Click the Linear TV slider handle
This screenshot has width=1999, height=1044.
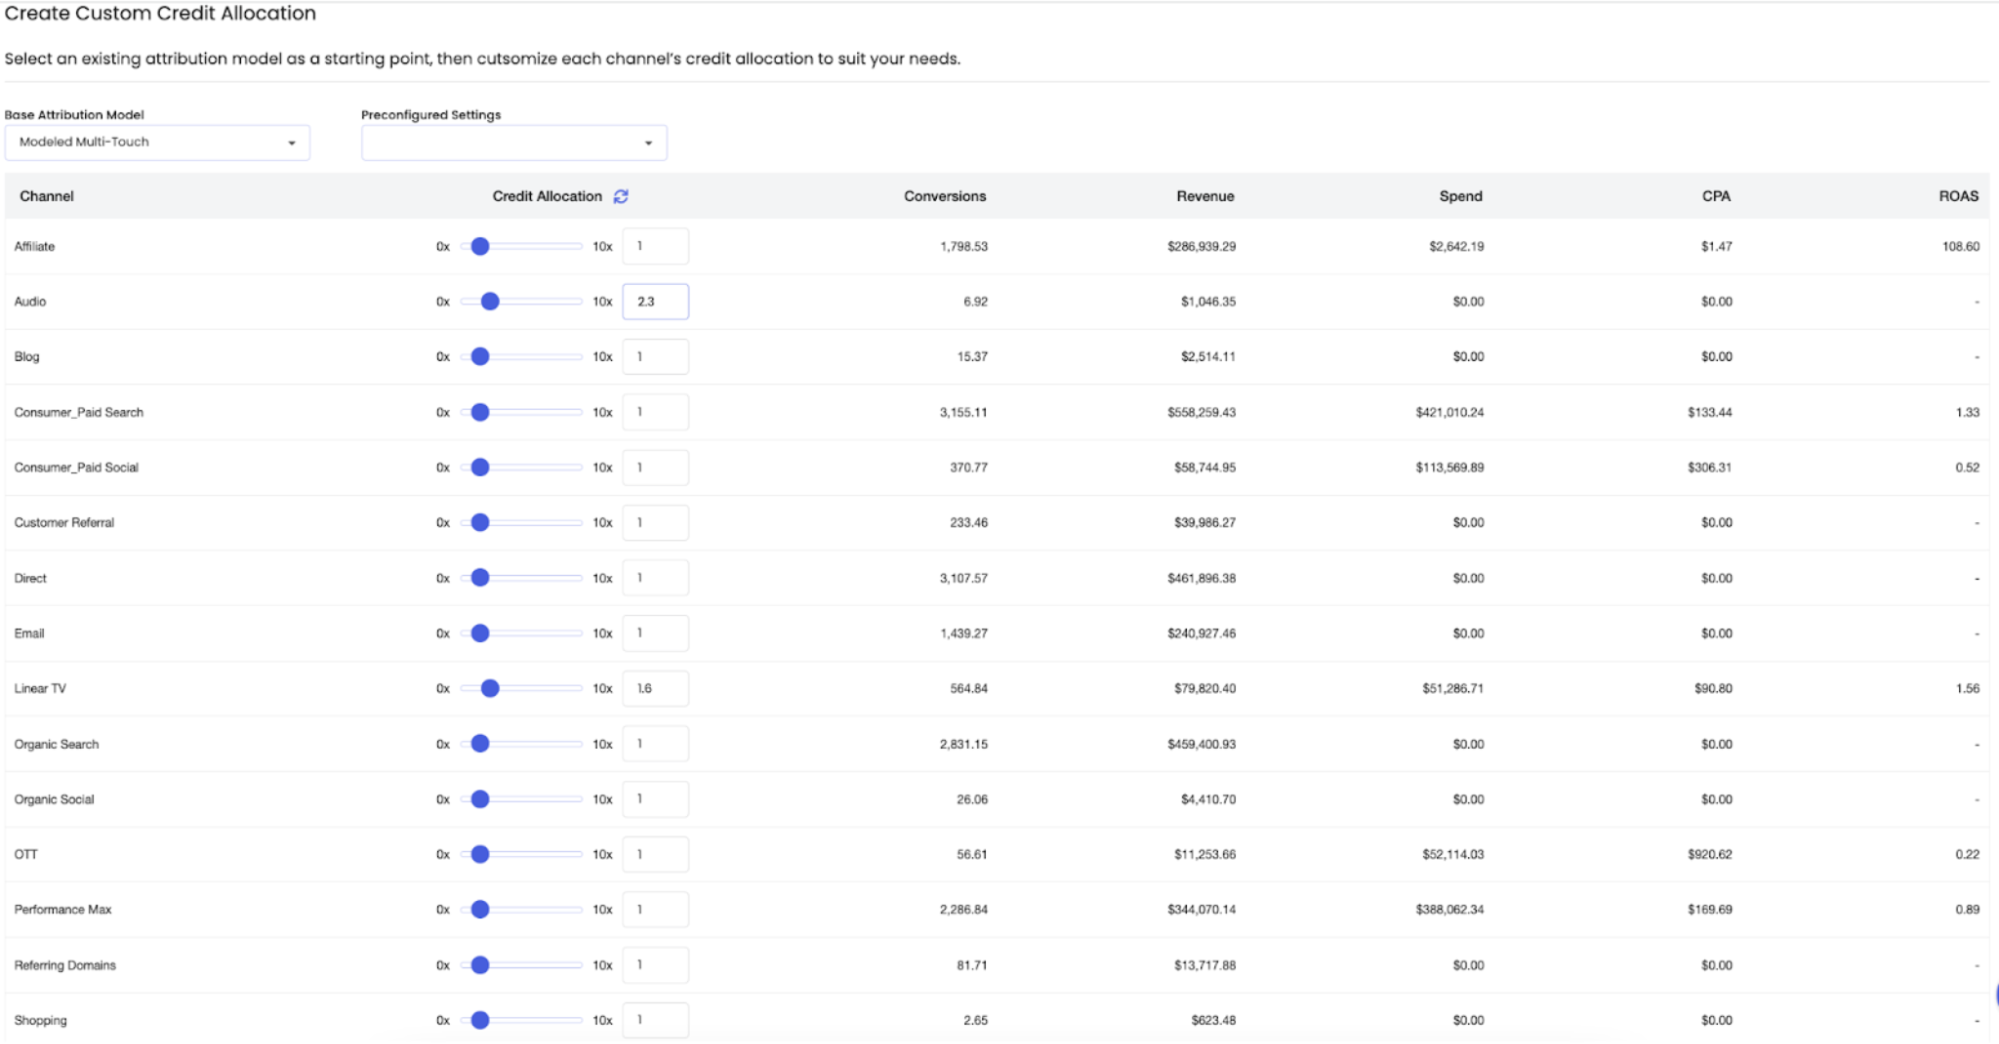click(490, 688)
